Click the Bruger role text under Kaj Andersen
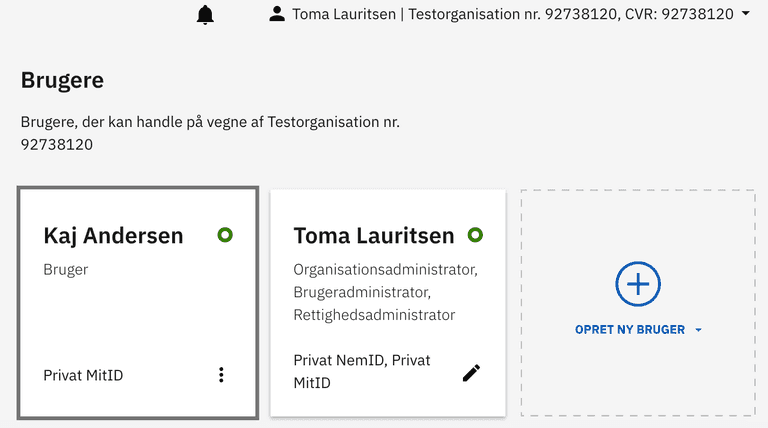 tap(66, 270)
